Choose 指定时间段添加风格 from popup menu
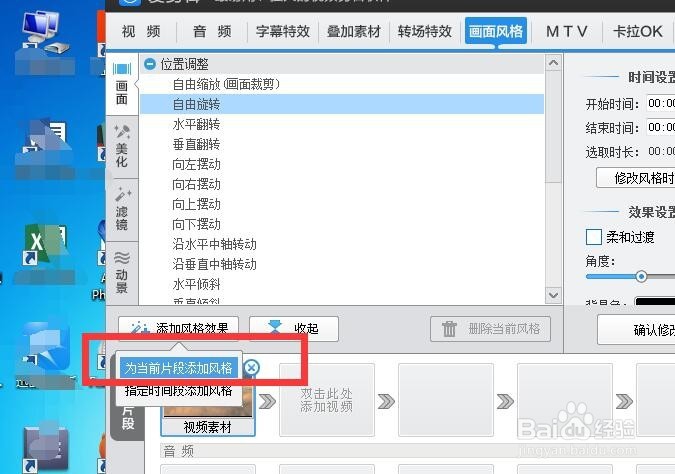The image size is (675, 474). tap(179, 391)
